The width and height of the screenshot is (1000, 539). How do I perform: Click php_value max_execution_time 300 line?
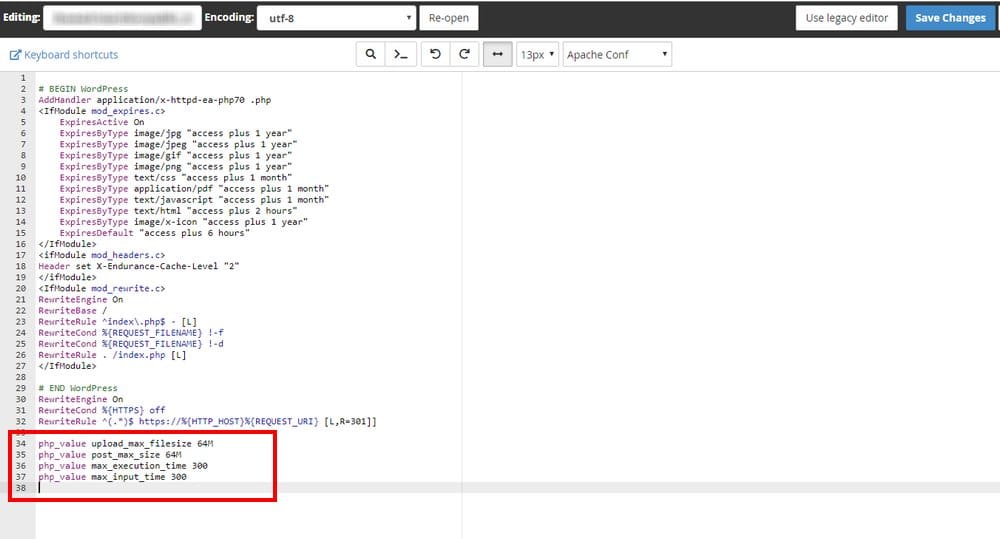[x=123, y=466]
